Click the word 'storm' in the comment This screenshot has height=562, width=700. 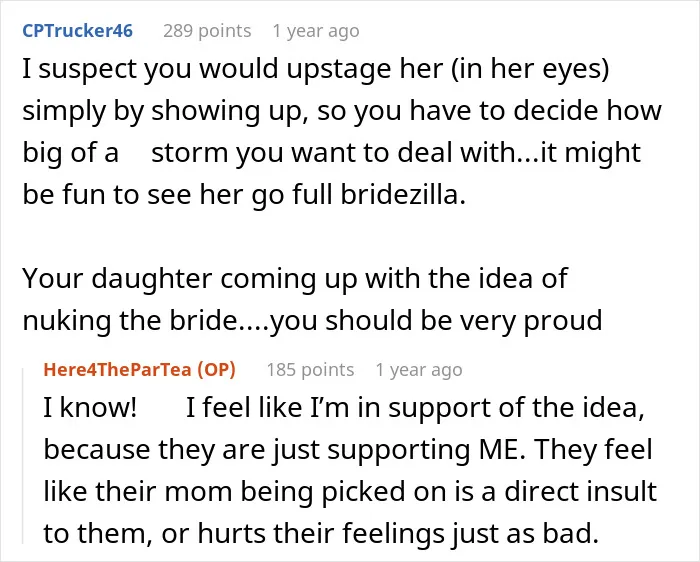click(x=190, y=153)
